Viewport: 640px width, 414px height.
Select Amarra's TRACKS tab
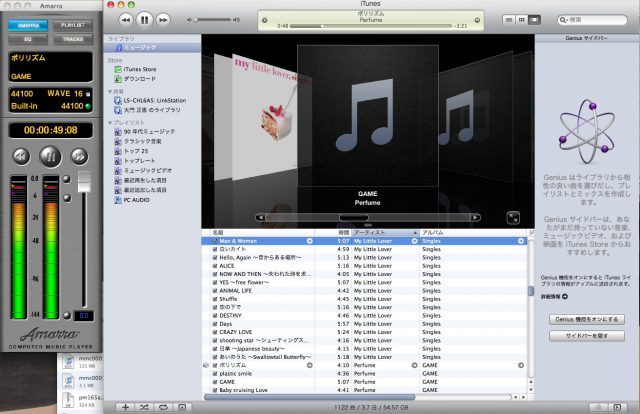pyautogui.click(x=73, y=39)
